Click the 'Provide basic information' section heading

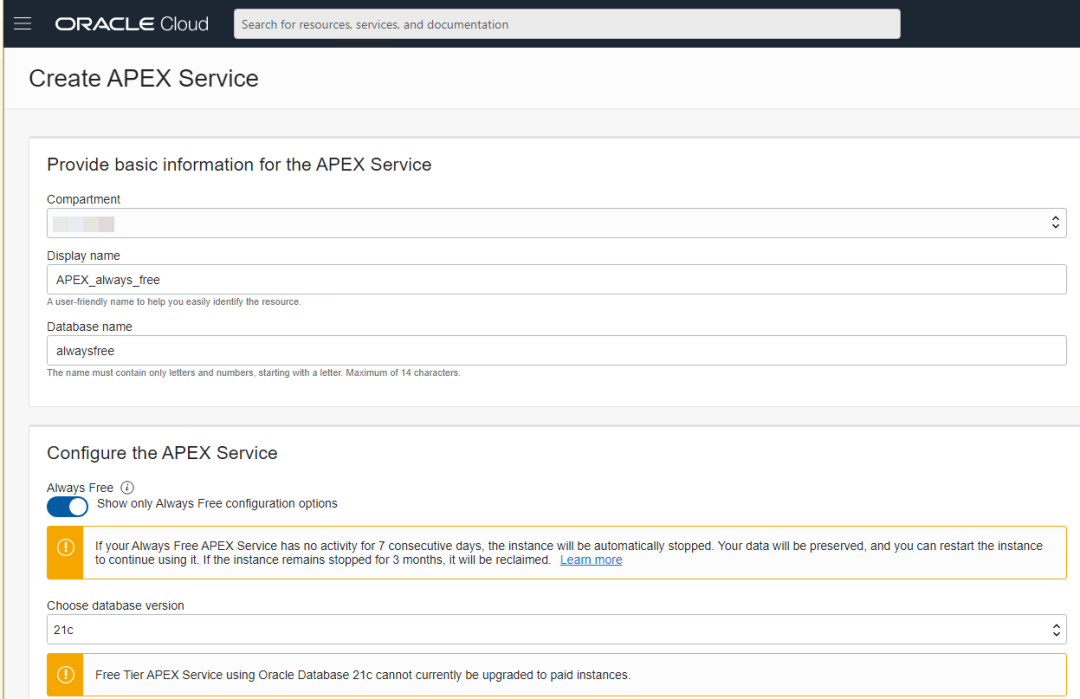(239, 165)
